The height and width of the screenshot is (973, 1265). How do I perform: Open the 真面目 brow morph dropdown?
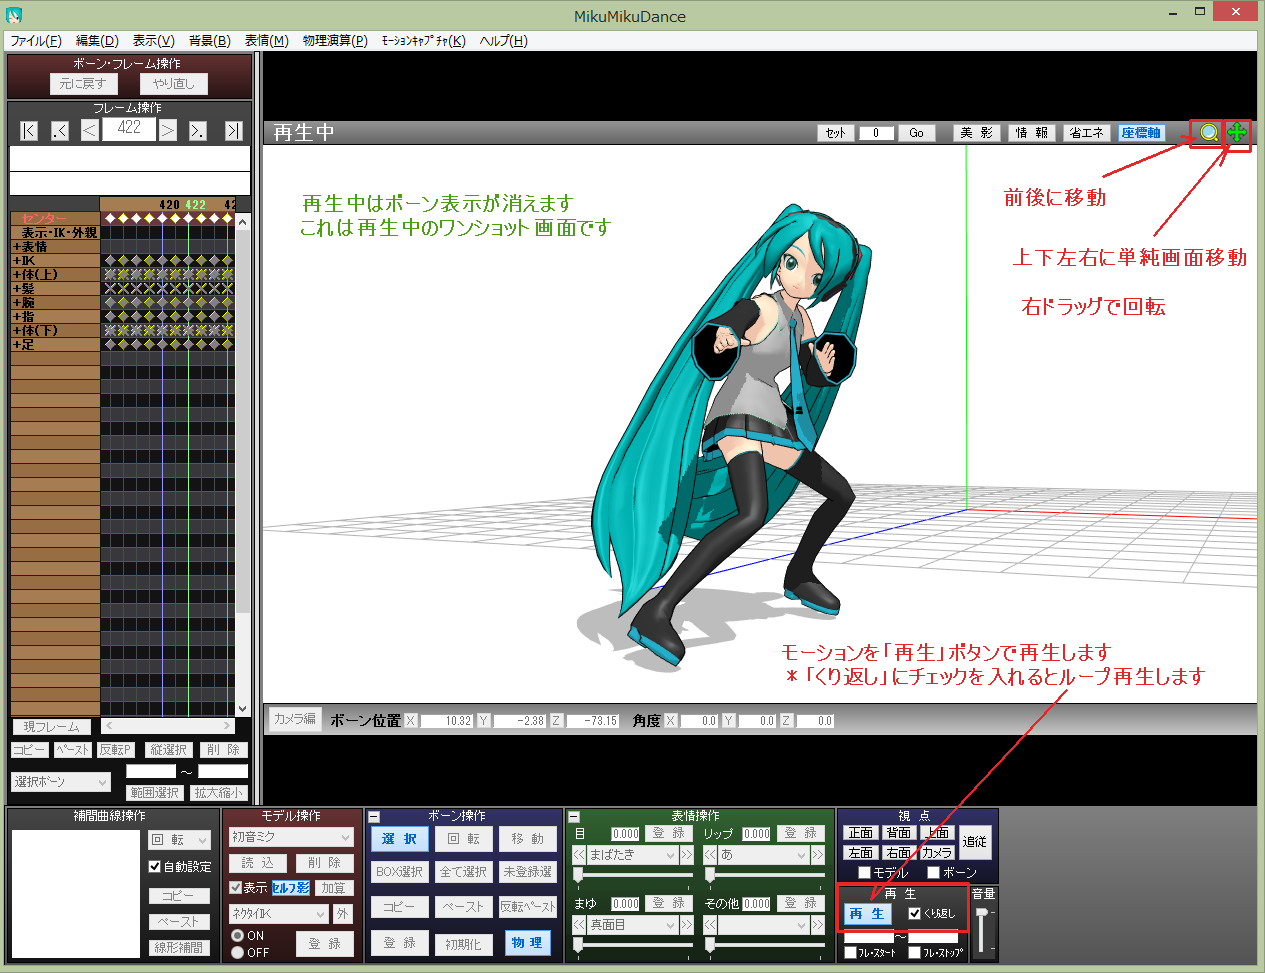tap(633, 925)
